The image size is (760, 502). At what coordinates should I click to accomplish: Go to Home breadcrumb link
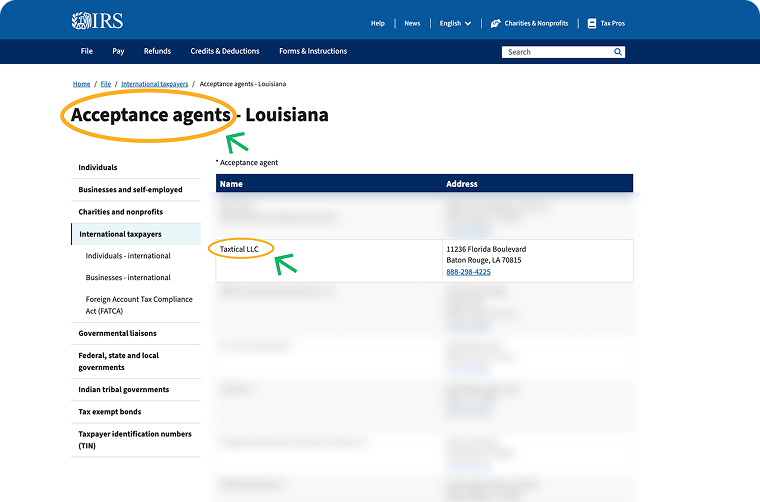pos(81,84)
